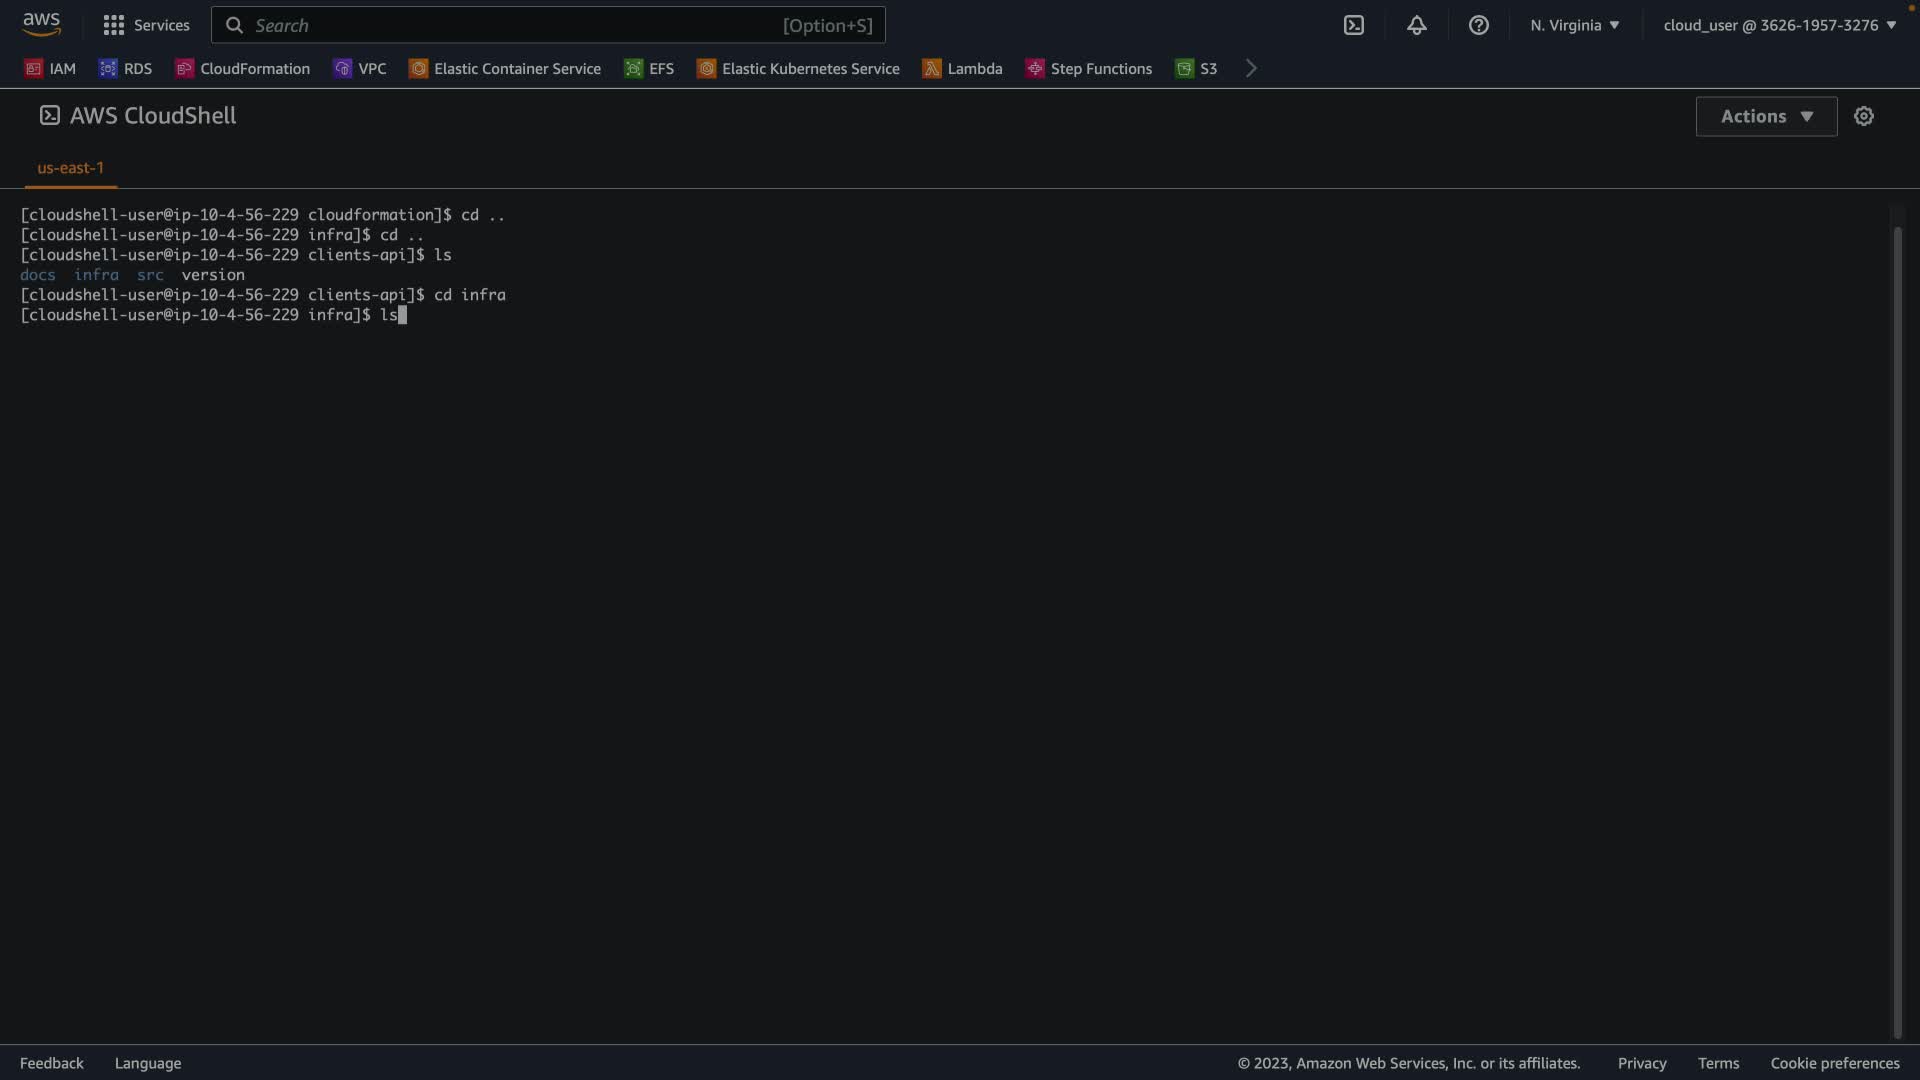Open the help question mark icon

coord(1478,25)
